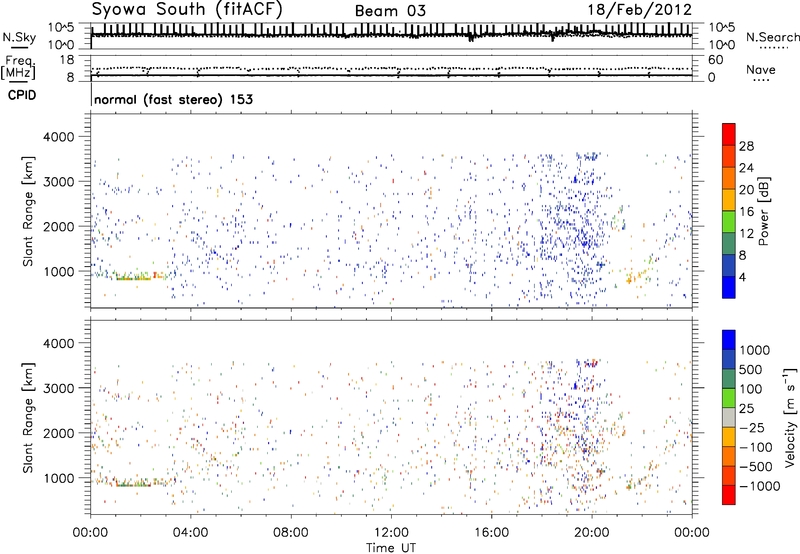Viewport: 800px width, 554px height.
Task: Click the '4' tick on the power colorbar
Action: [742, 278]
